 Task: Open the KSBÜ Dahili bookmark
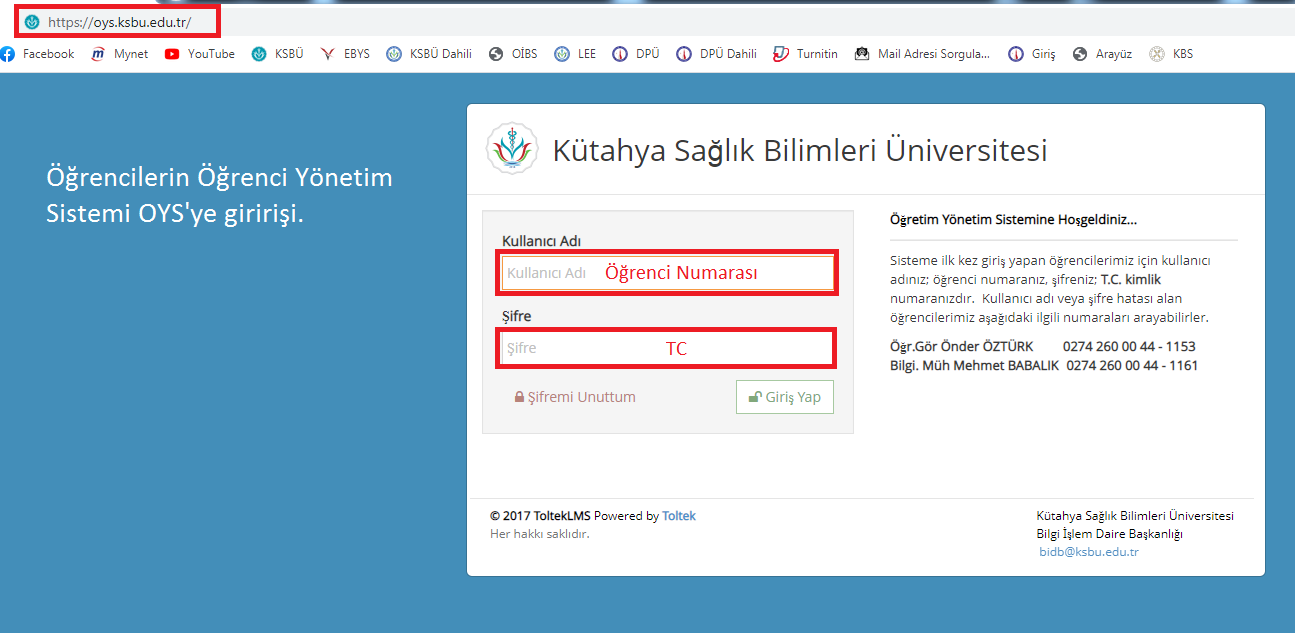429,54
